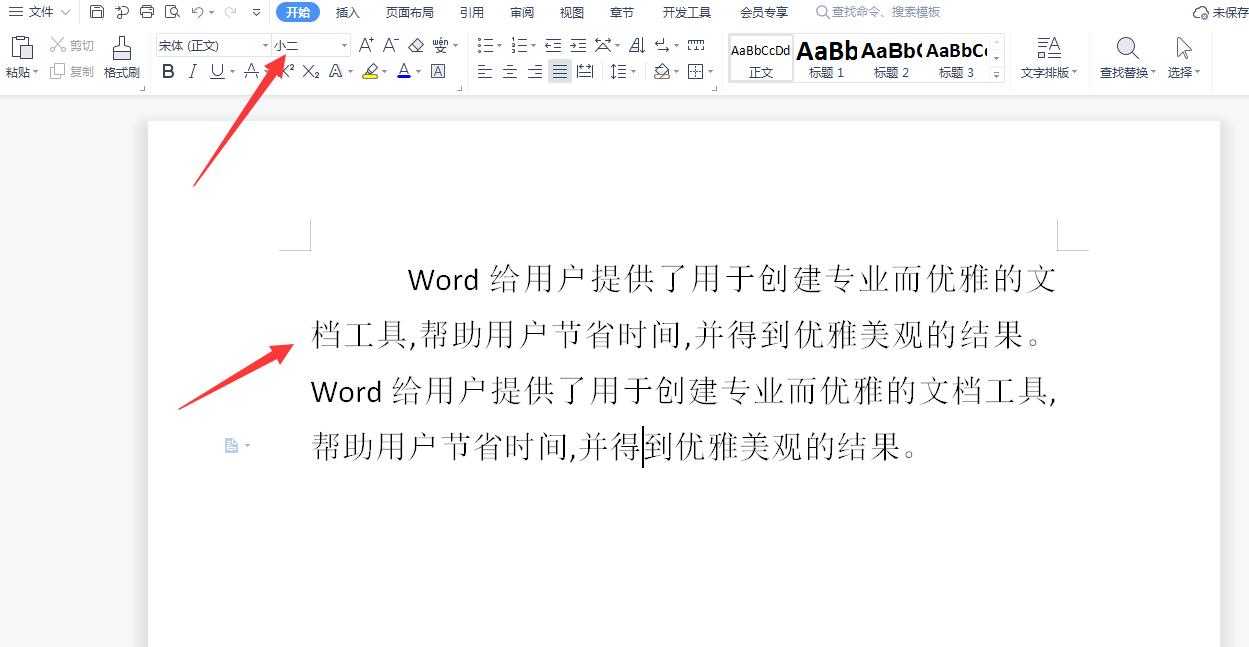Toggle Underline formatting

point(217,71)
